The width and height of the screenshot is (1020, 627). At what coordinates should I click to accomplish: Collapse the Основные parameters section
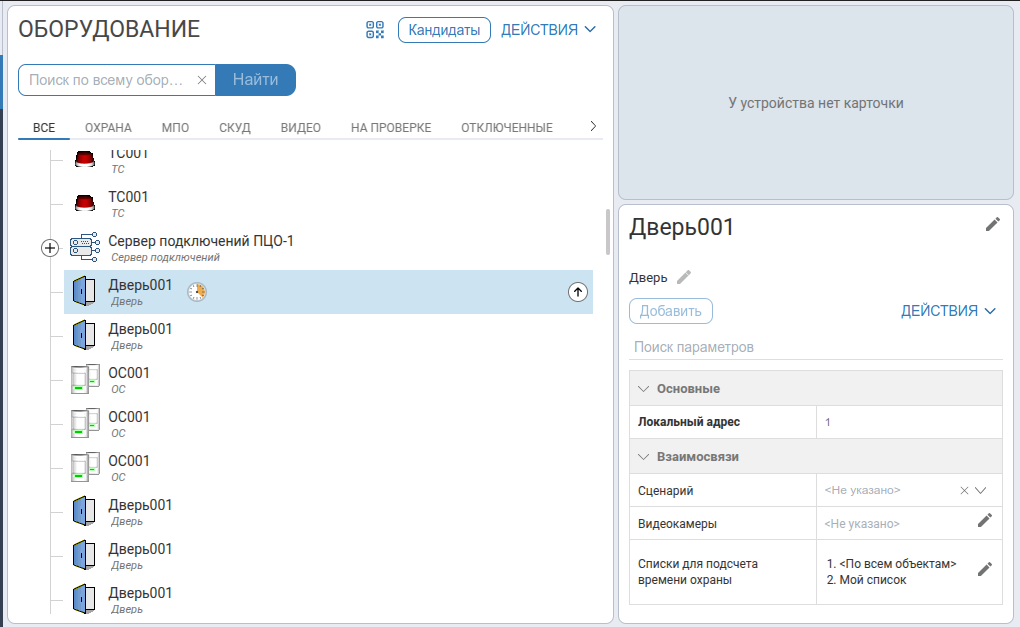tap(644, 388)
